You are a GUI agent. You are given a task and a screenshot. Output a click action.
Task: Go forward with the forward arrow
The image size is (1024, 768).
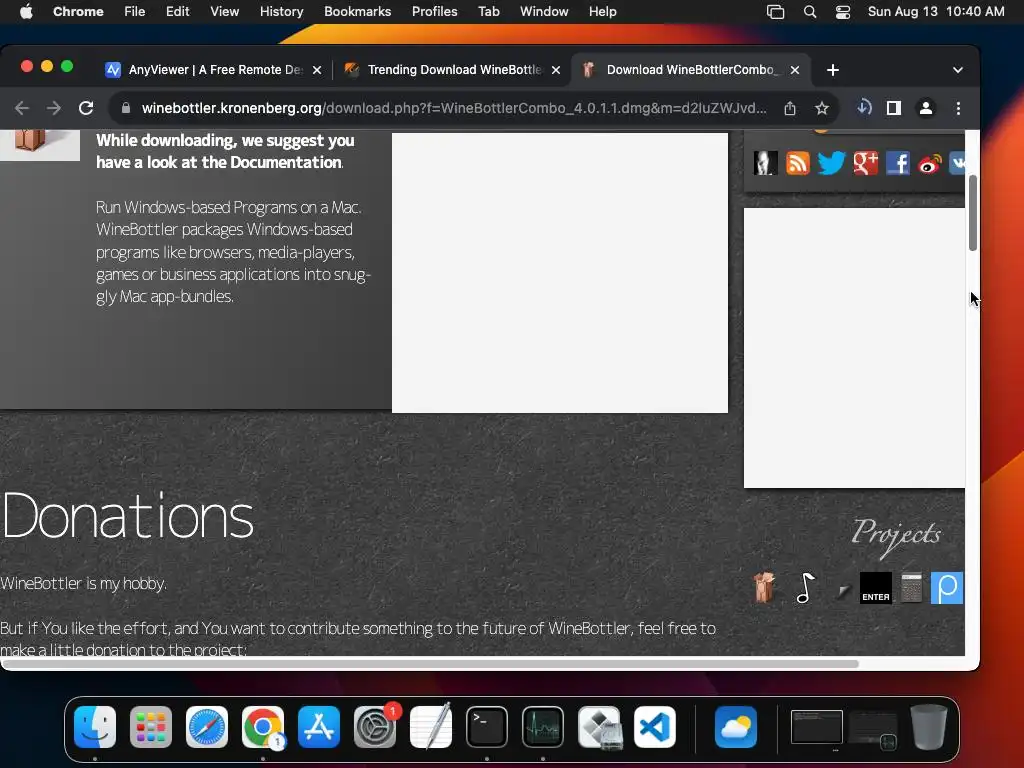[x=54, y=108]
